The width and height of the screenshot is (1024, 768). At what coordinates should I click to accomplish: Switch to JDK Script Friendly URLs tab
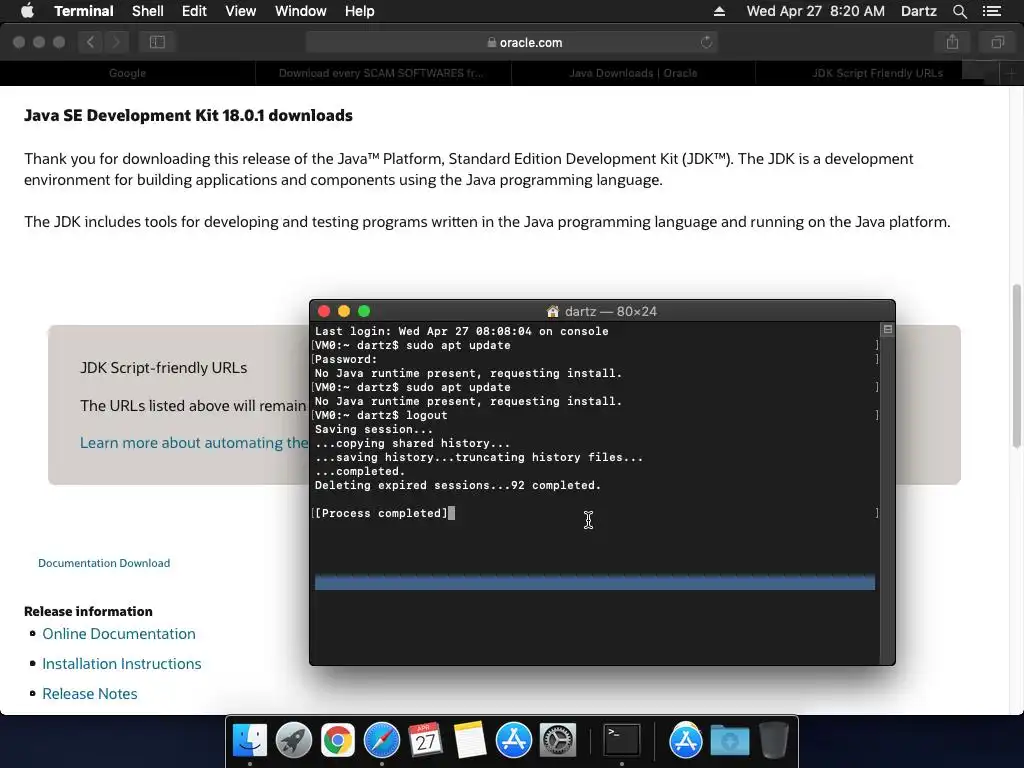(877, 73)
